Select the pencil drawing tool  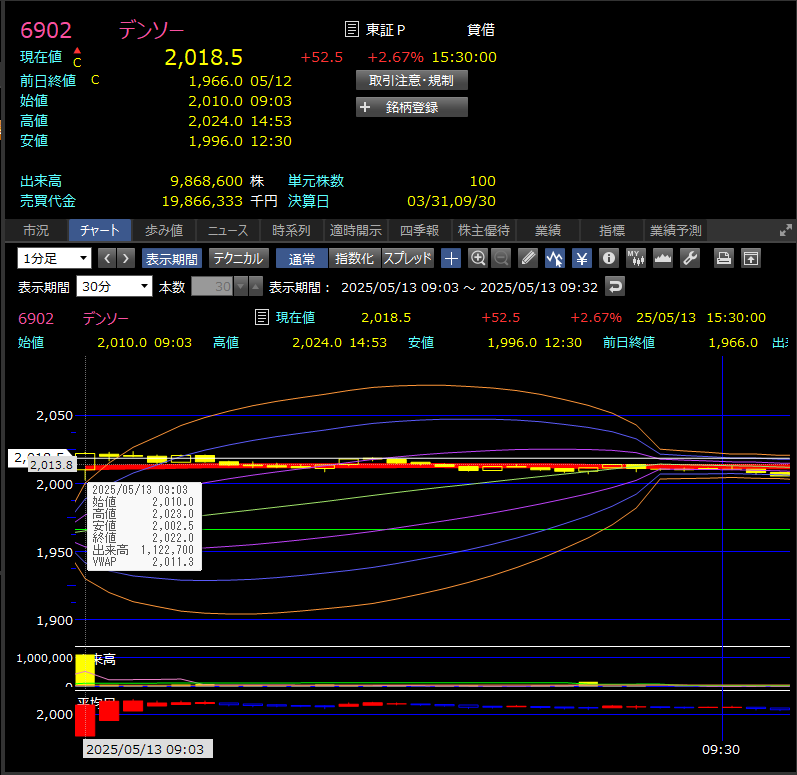point(528,258)
